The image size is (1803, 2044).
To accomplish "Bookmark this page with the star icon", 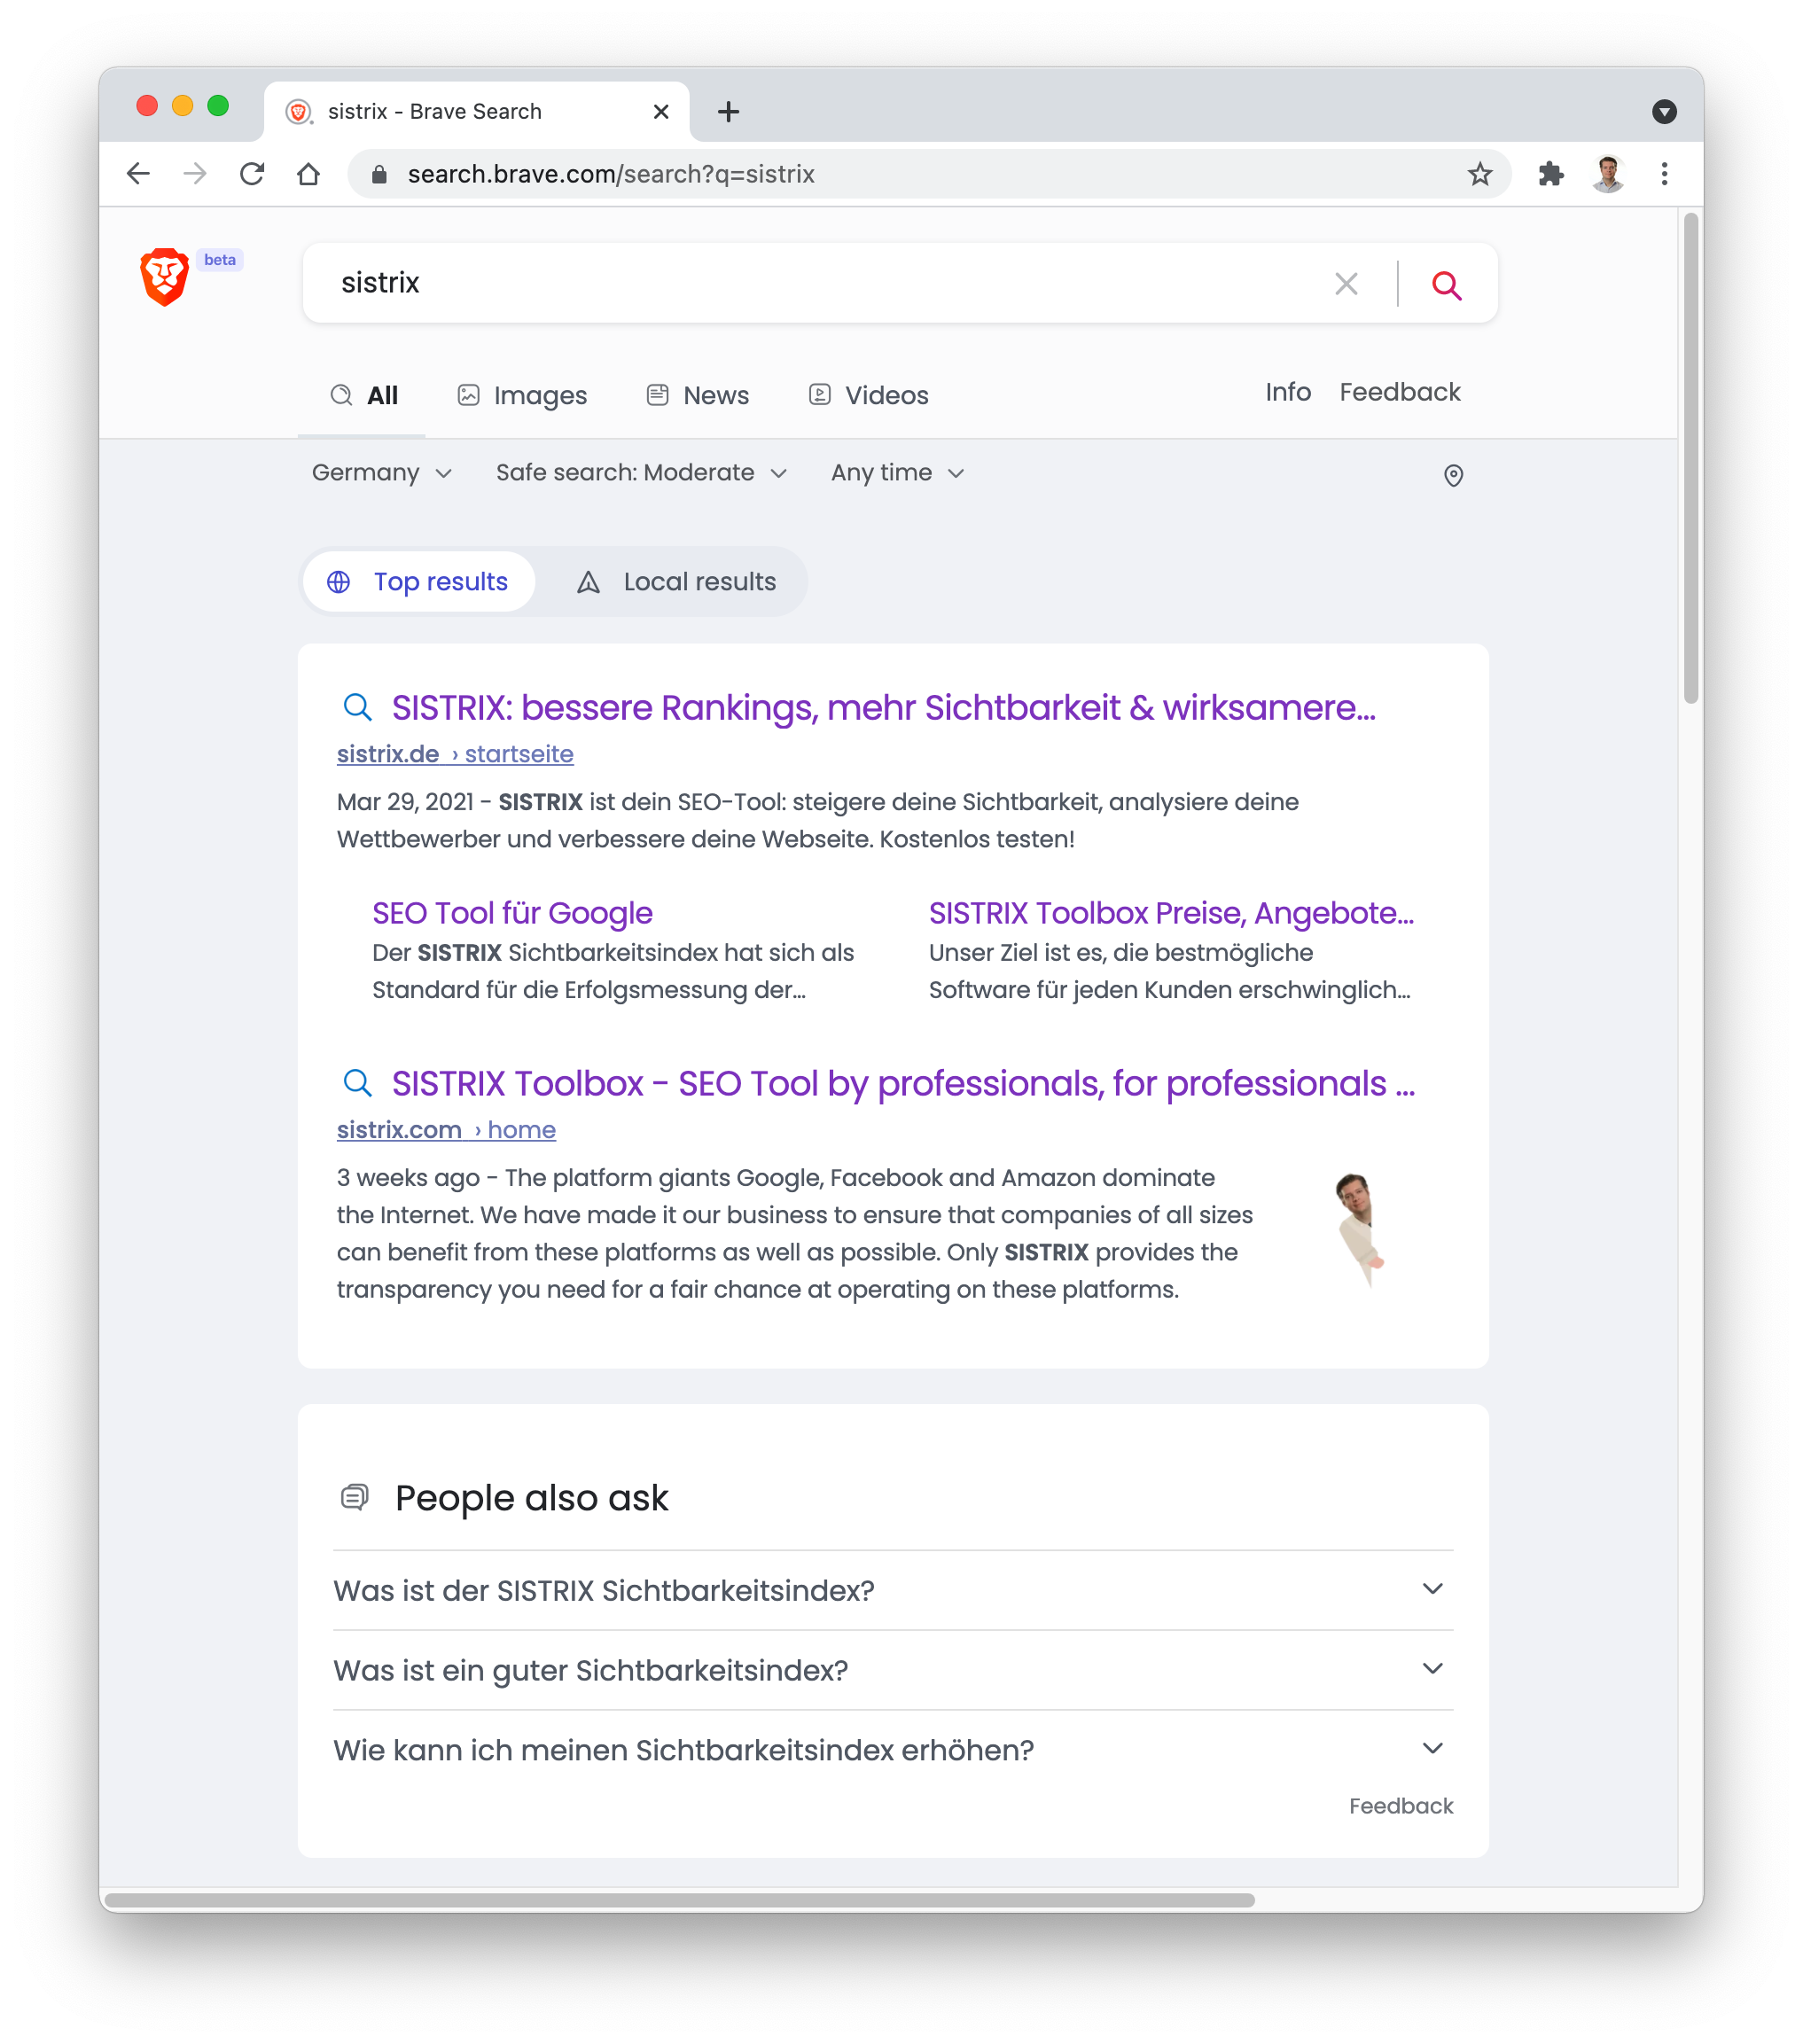I will 1480,174.
